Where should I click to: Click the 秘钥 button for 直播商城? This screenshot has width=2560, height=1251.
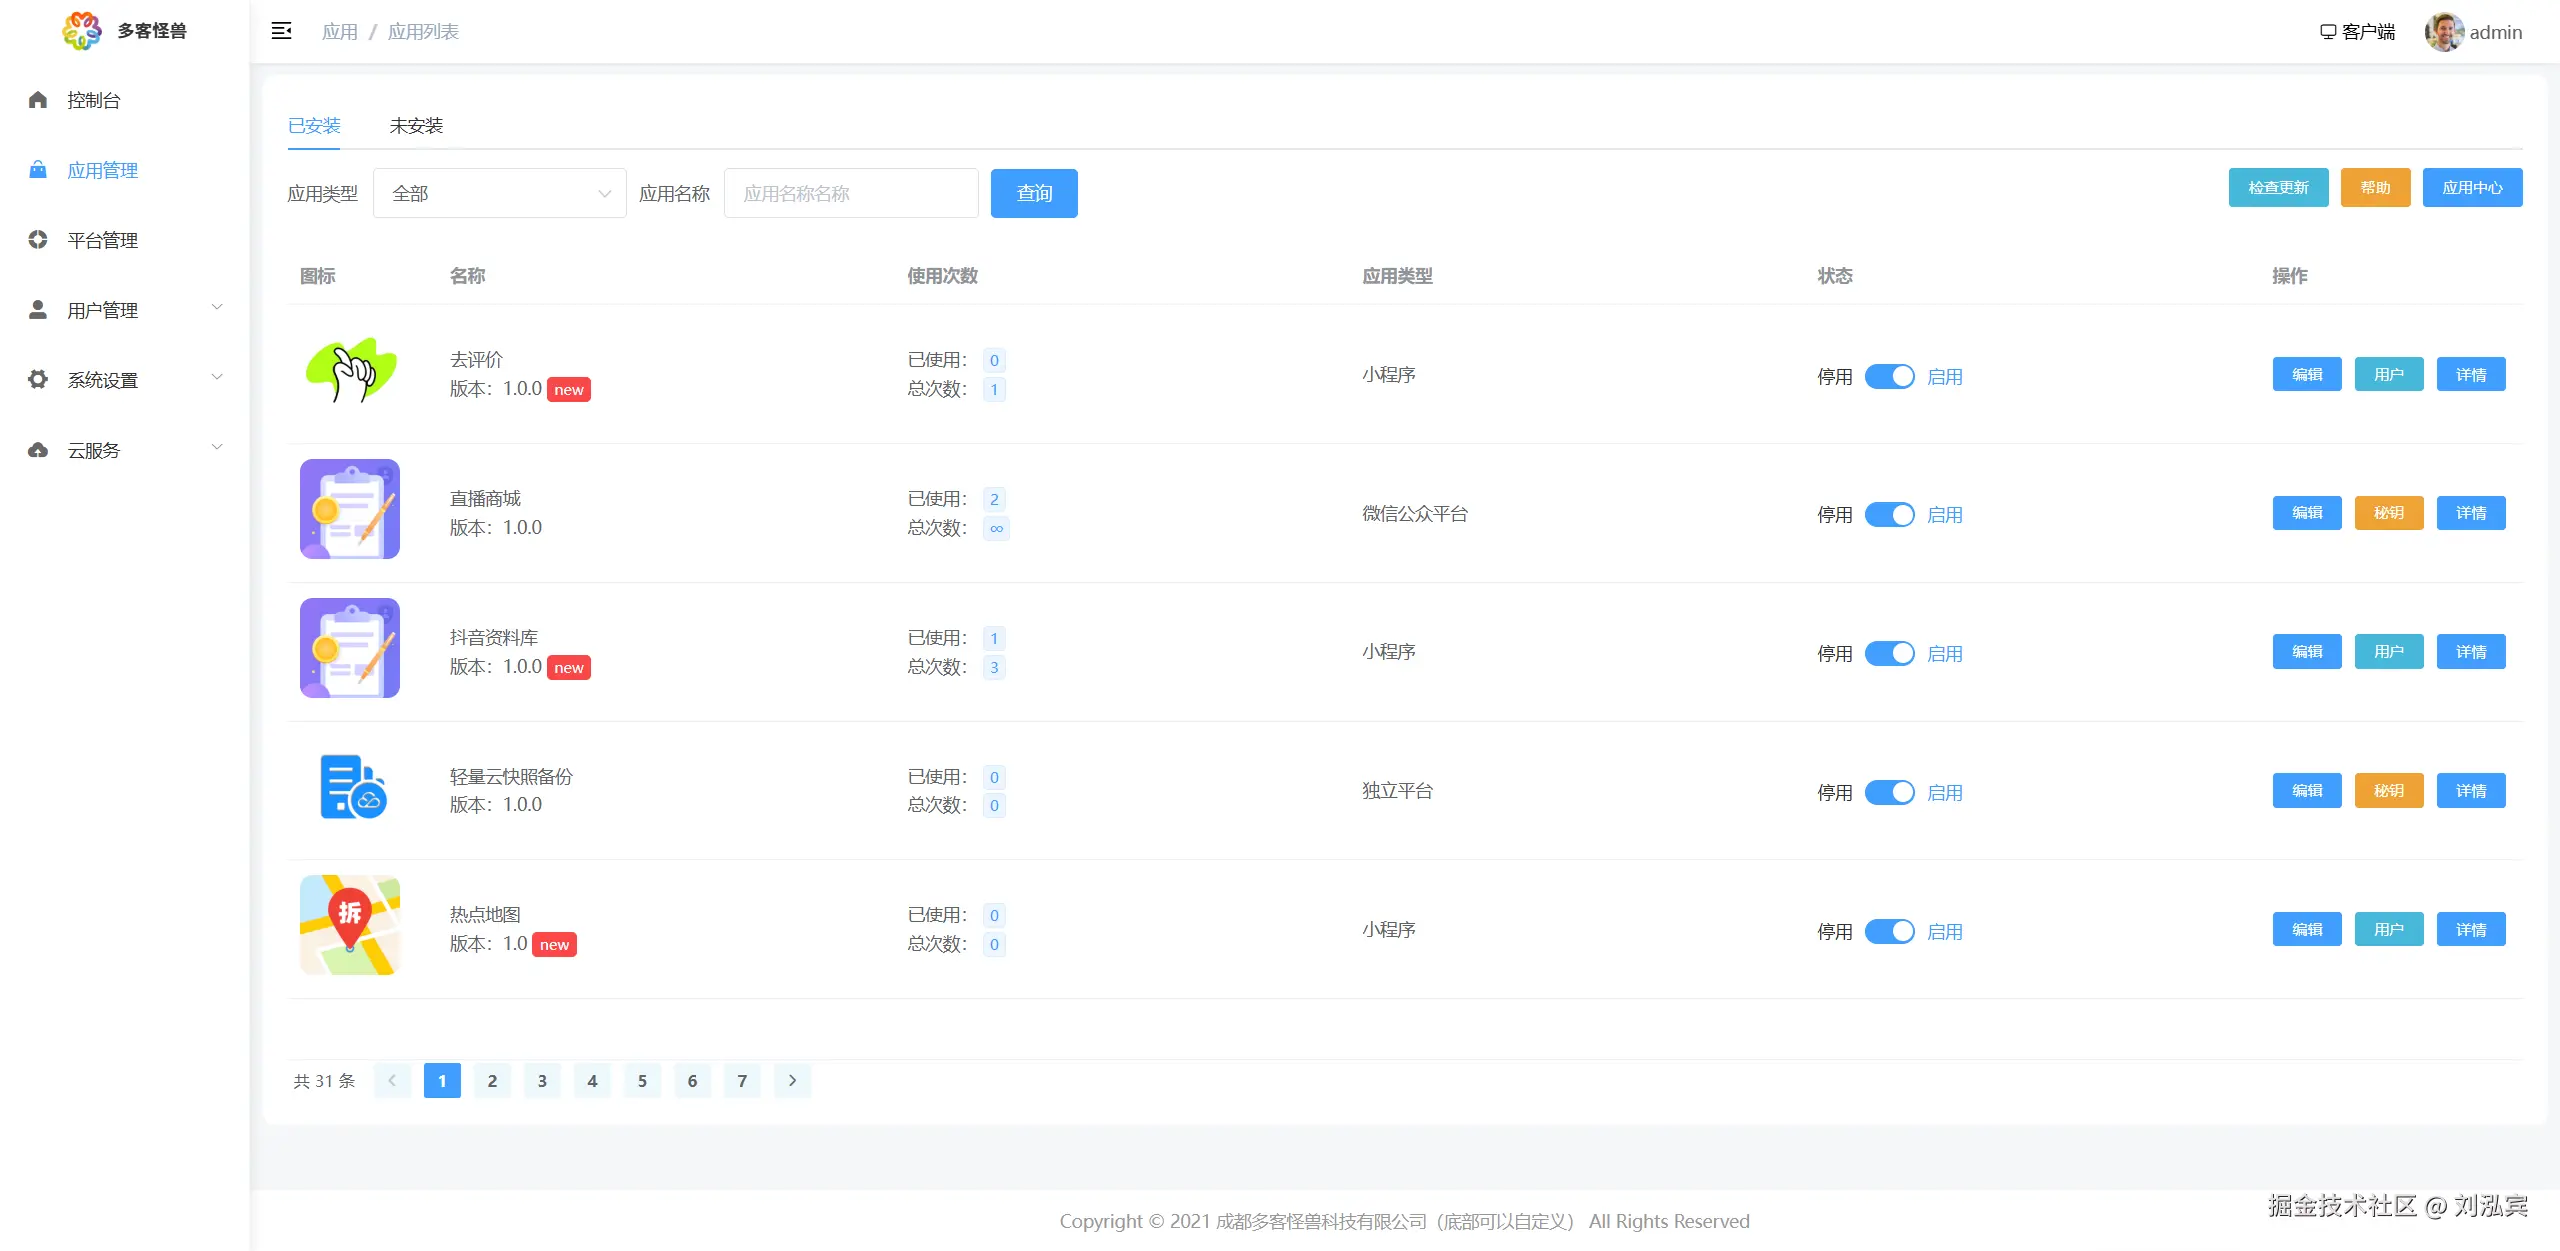(2388, 513)
